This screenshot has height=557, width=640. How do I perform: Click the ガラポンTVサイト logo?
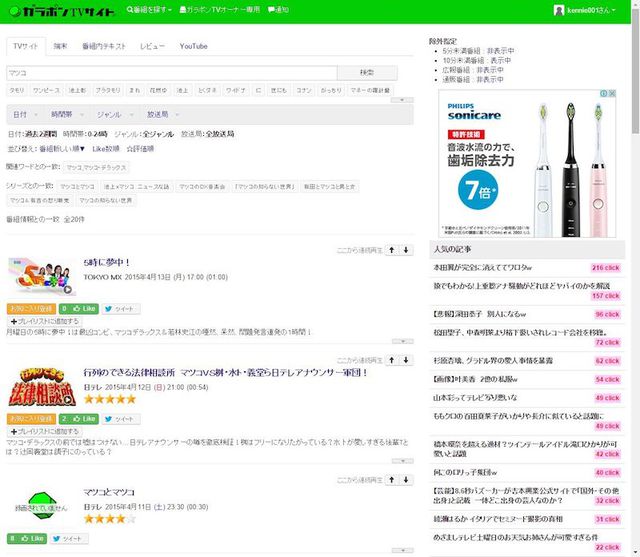[59, 11]
